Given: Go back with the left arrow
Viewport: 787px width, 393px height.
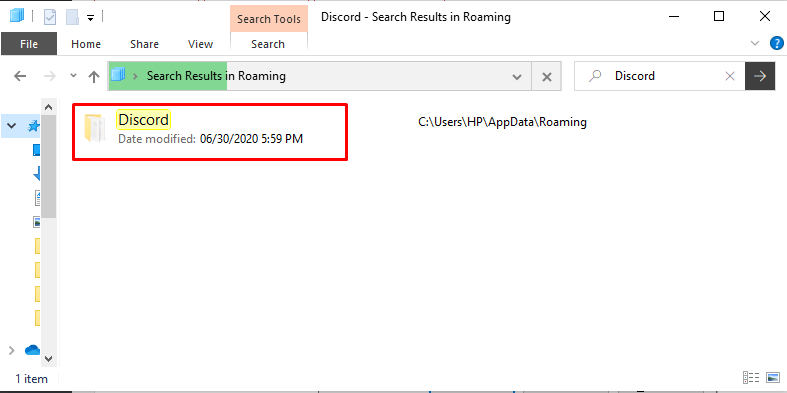Looking at the screenshot, I should (x=20, y=76).
